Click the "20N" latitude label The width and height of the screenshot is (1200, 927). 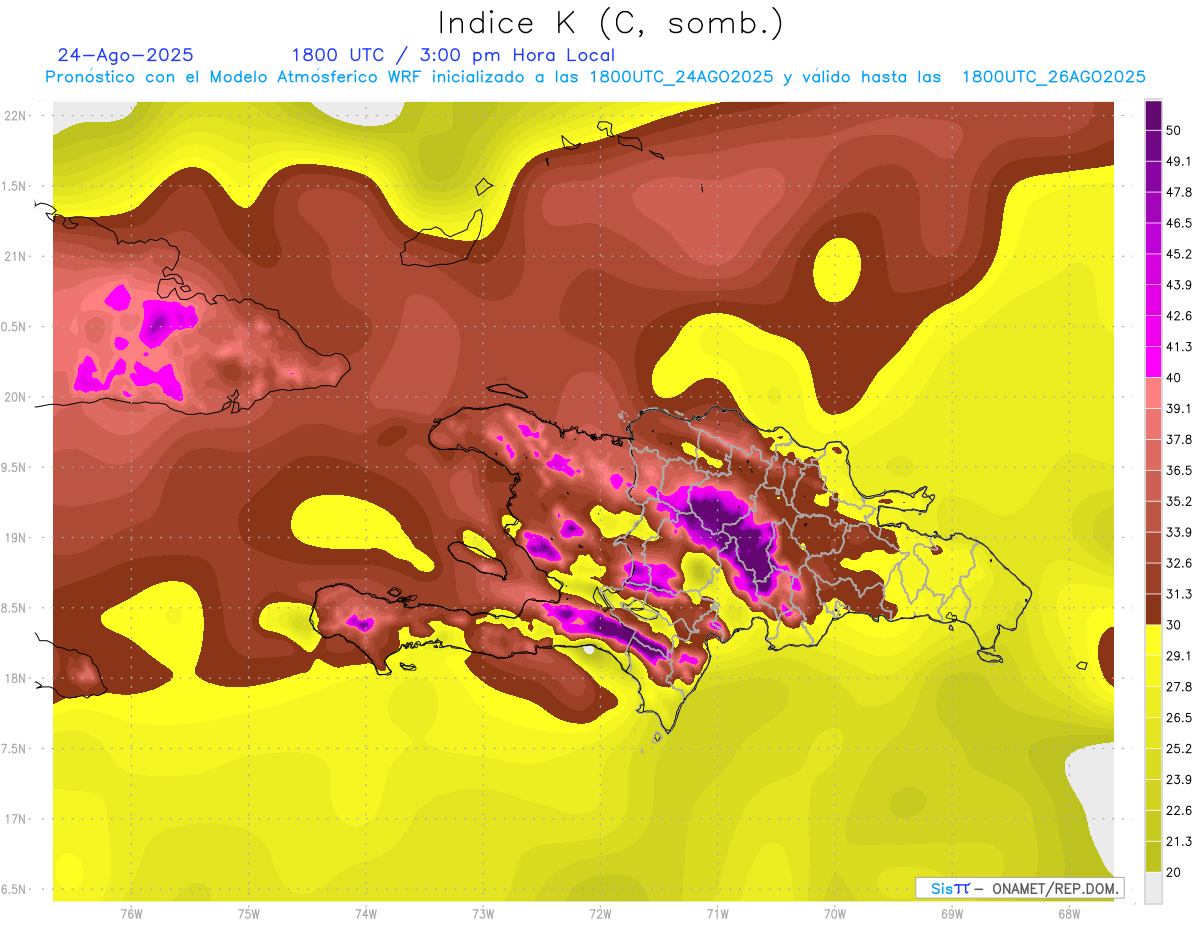[x=15, y=397]
